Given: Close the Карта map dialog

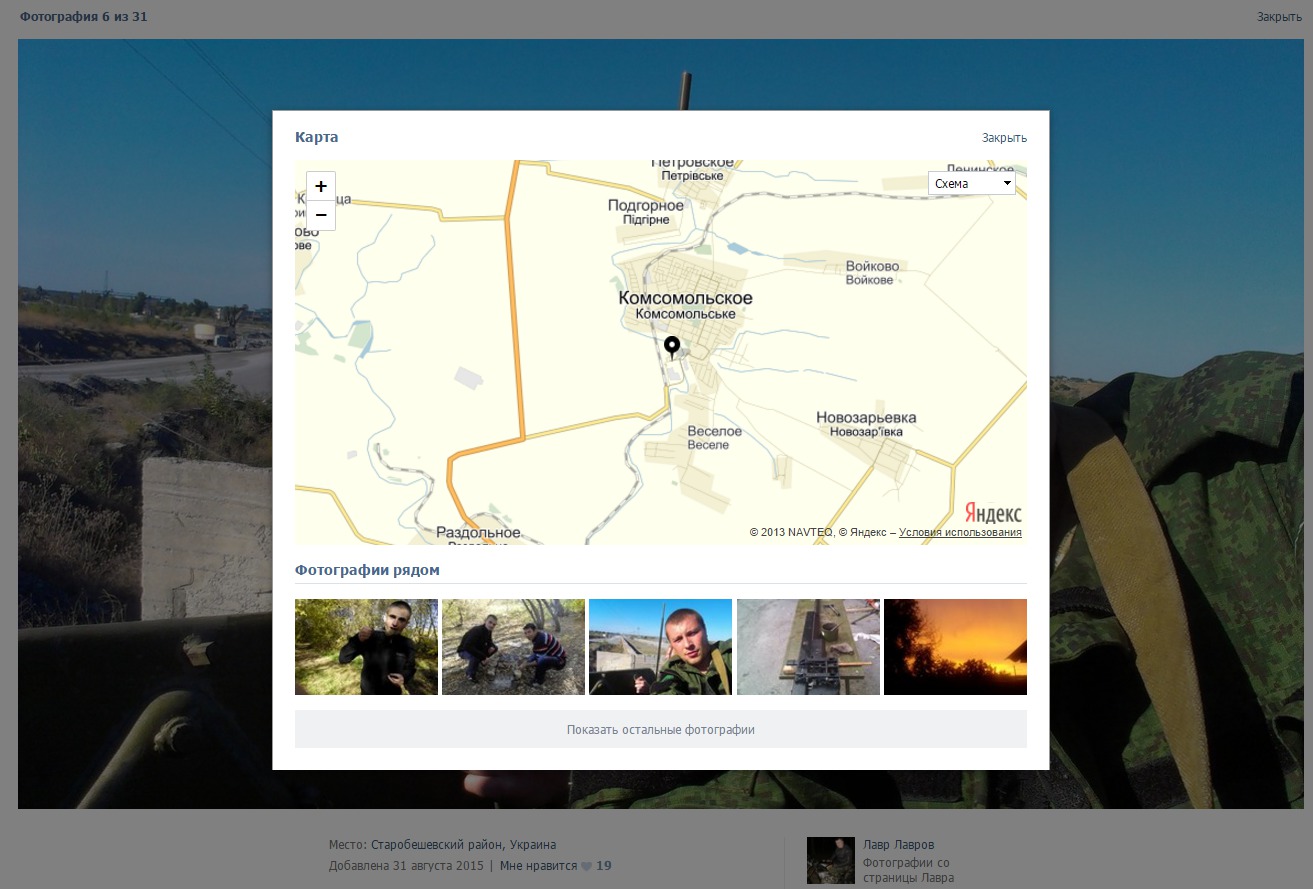Looking at the screenshot, I should [1003, 138].
